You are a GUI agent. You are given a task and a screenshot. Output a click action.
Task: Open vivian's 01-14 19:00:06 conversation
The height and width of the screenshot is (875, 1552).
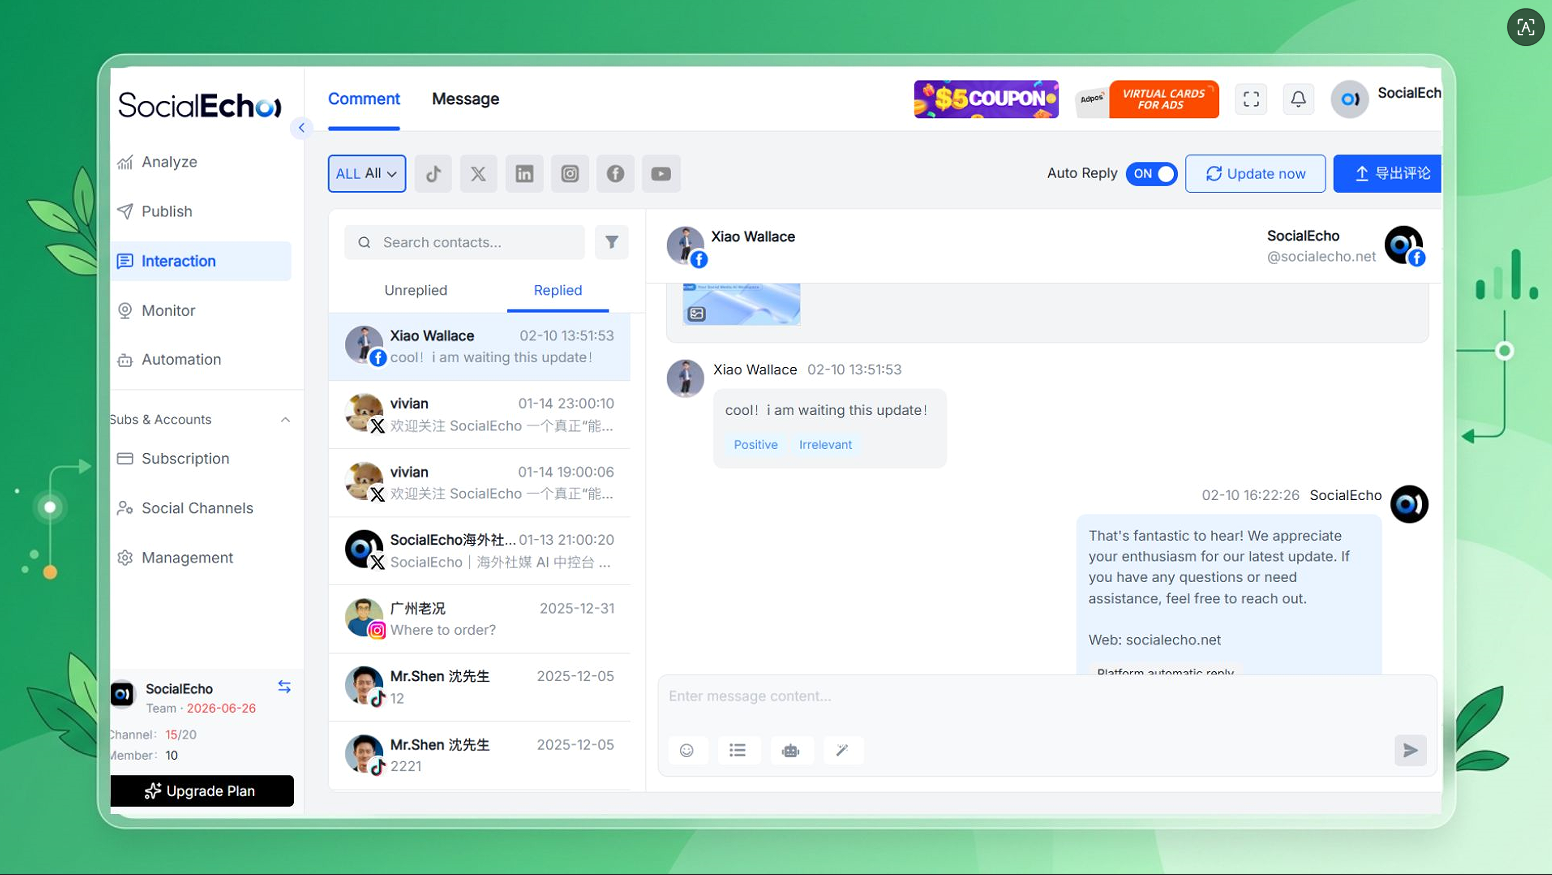point(480,482)
